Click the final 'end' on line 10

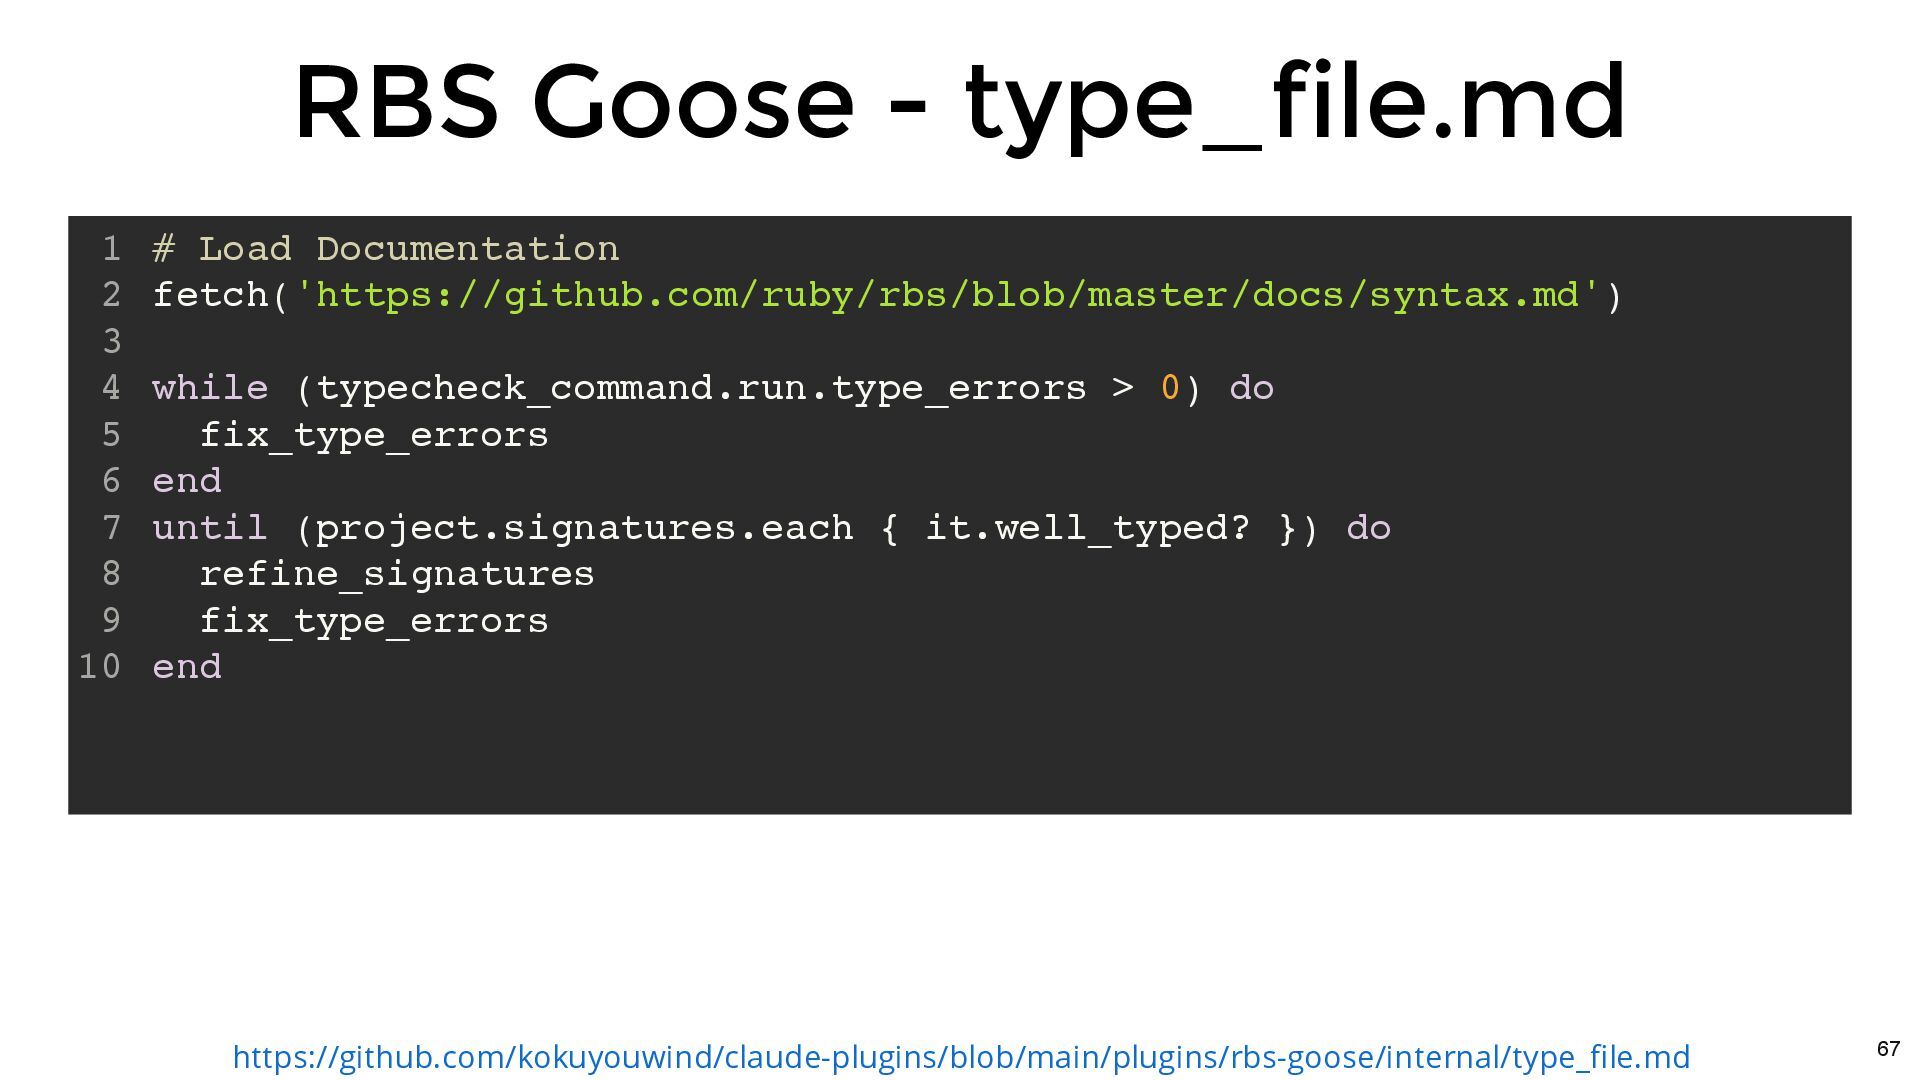[x=187, y=667]
